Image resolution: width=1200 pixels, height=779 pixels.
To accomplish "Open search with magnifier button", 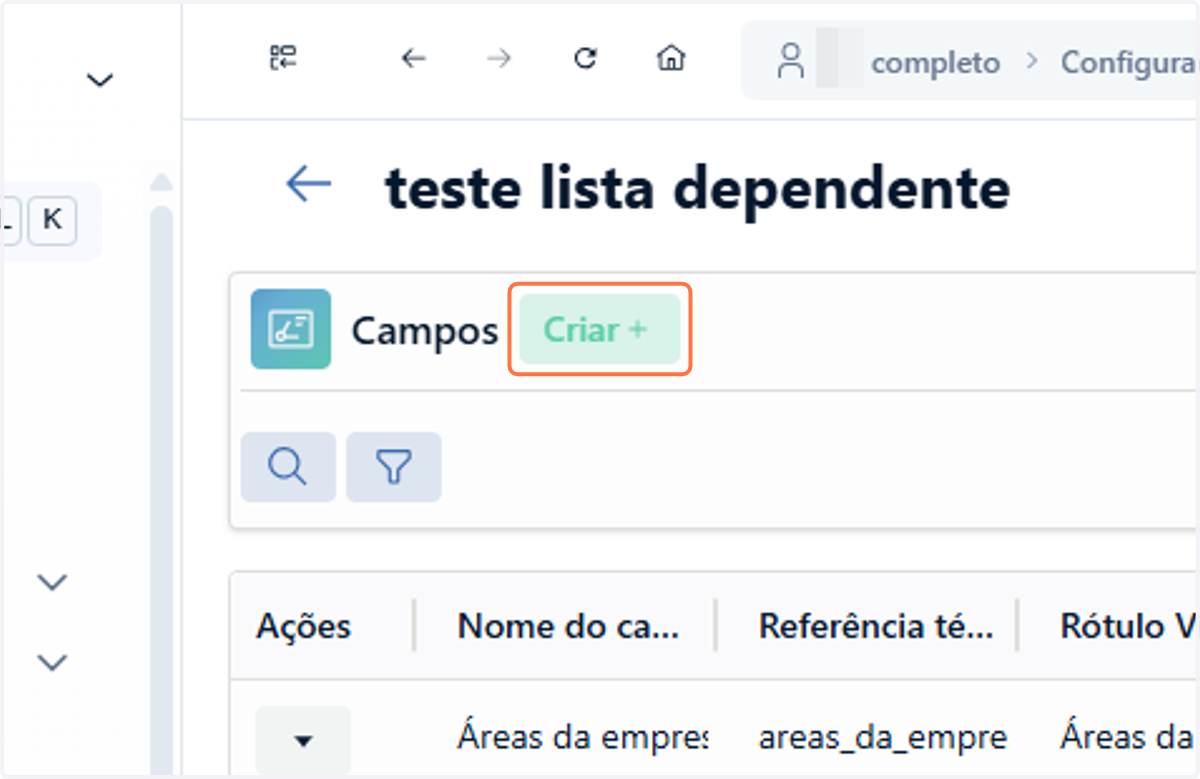I will (288, 467).
